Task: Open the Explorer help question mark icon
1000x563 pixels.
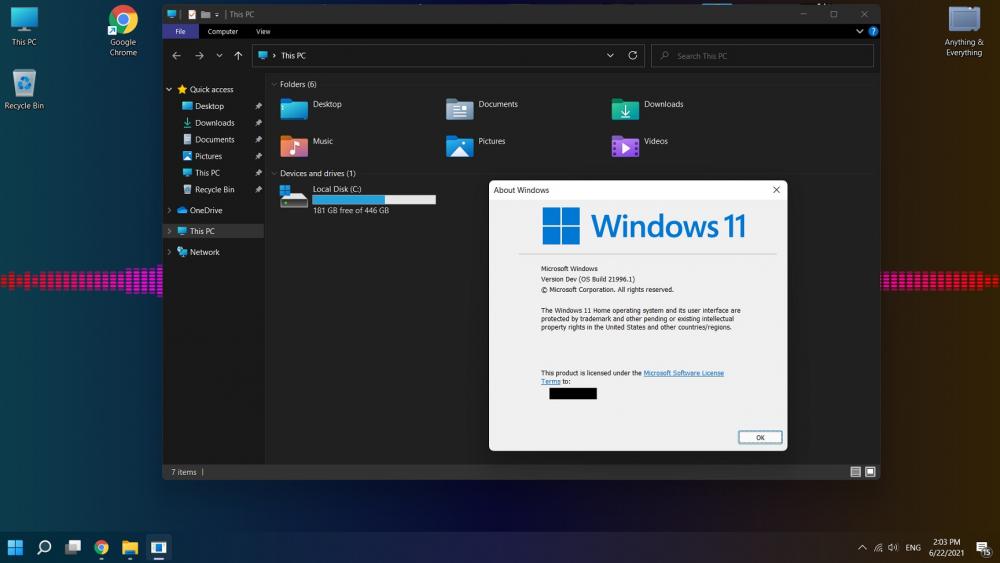Action: [873, 31]
